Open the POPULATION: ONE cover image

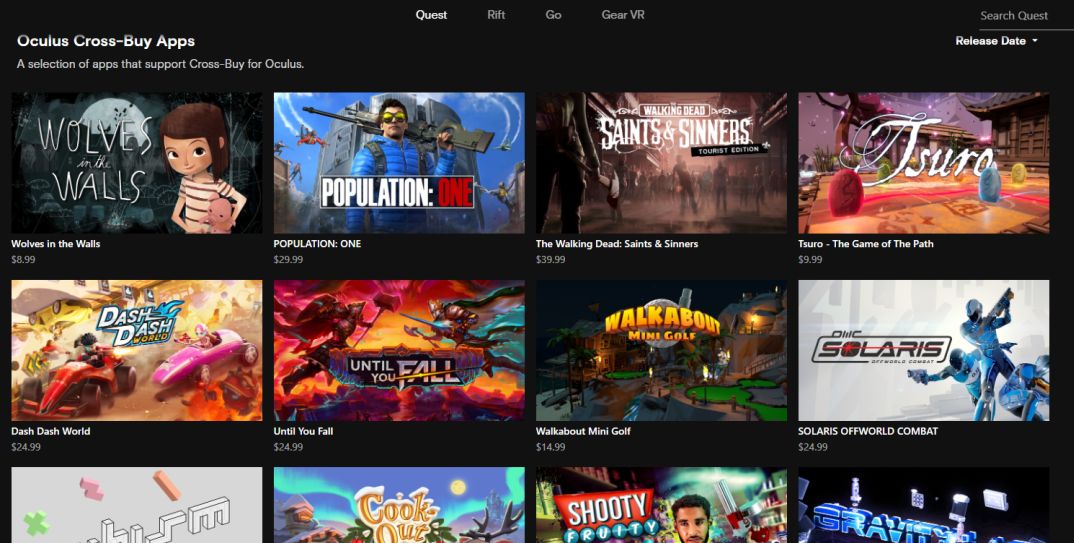coord(399,163)
